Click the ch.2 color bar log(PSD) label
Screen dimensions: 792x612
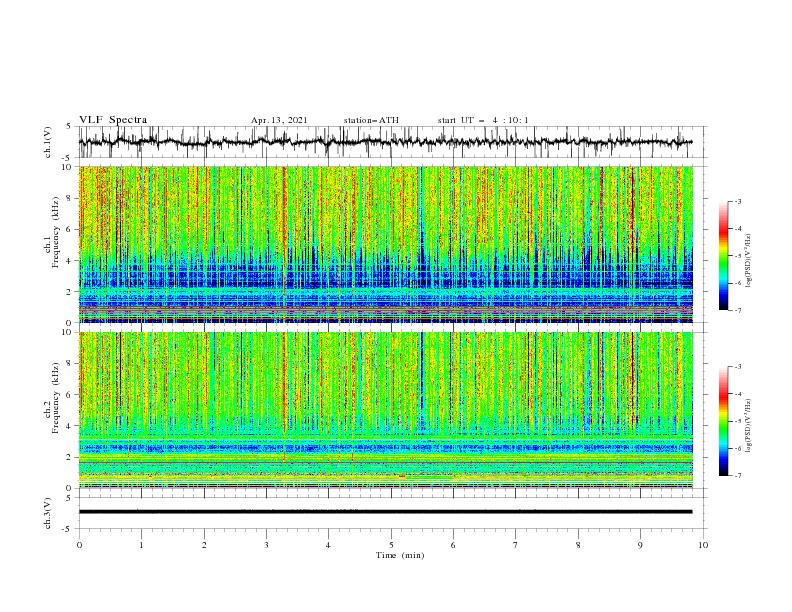pyautogui.click(x=748, y=426)
